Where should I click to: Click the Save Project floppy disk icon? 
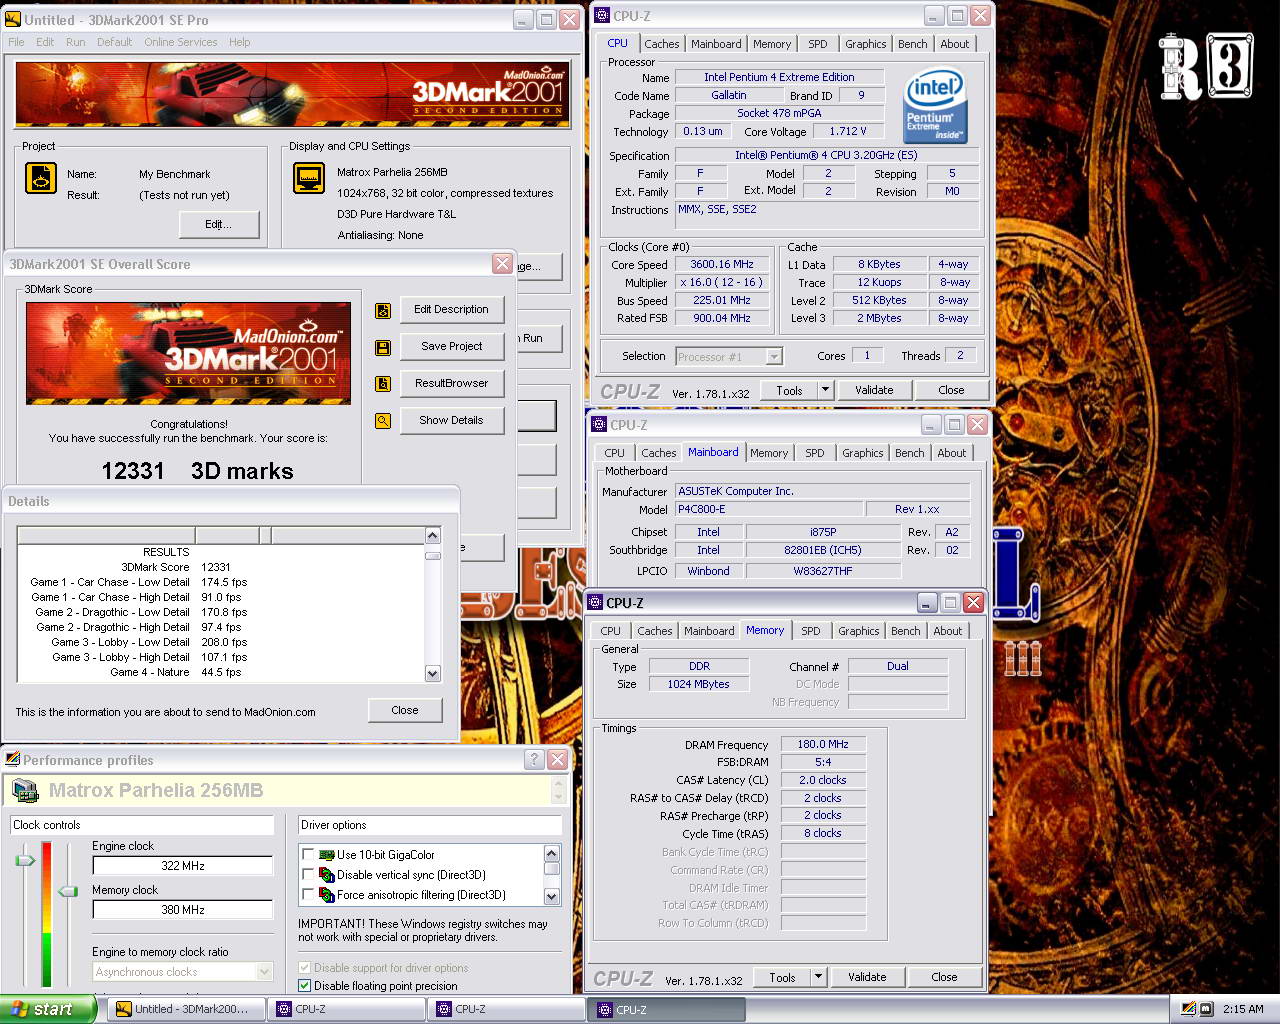click(382, 348)
